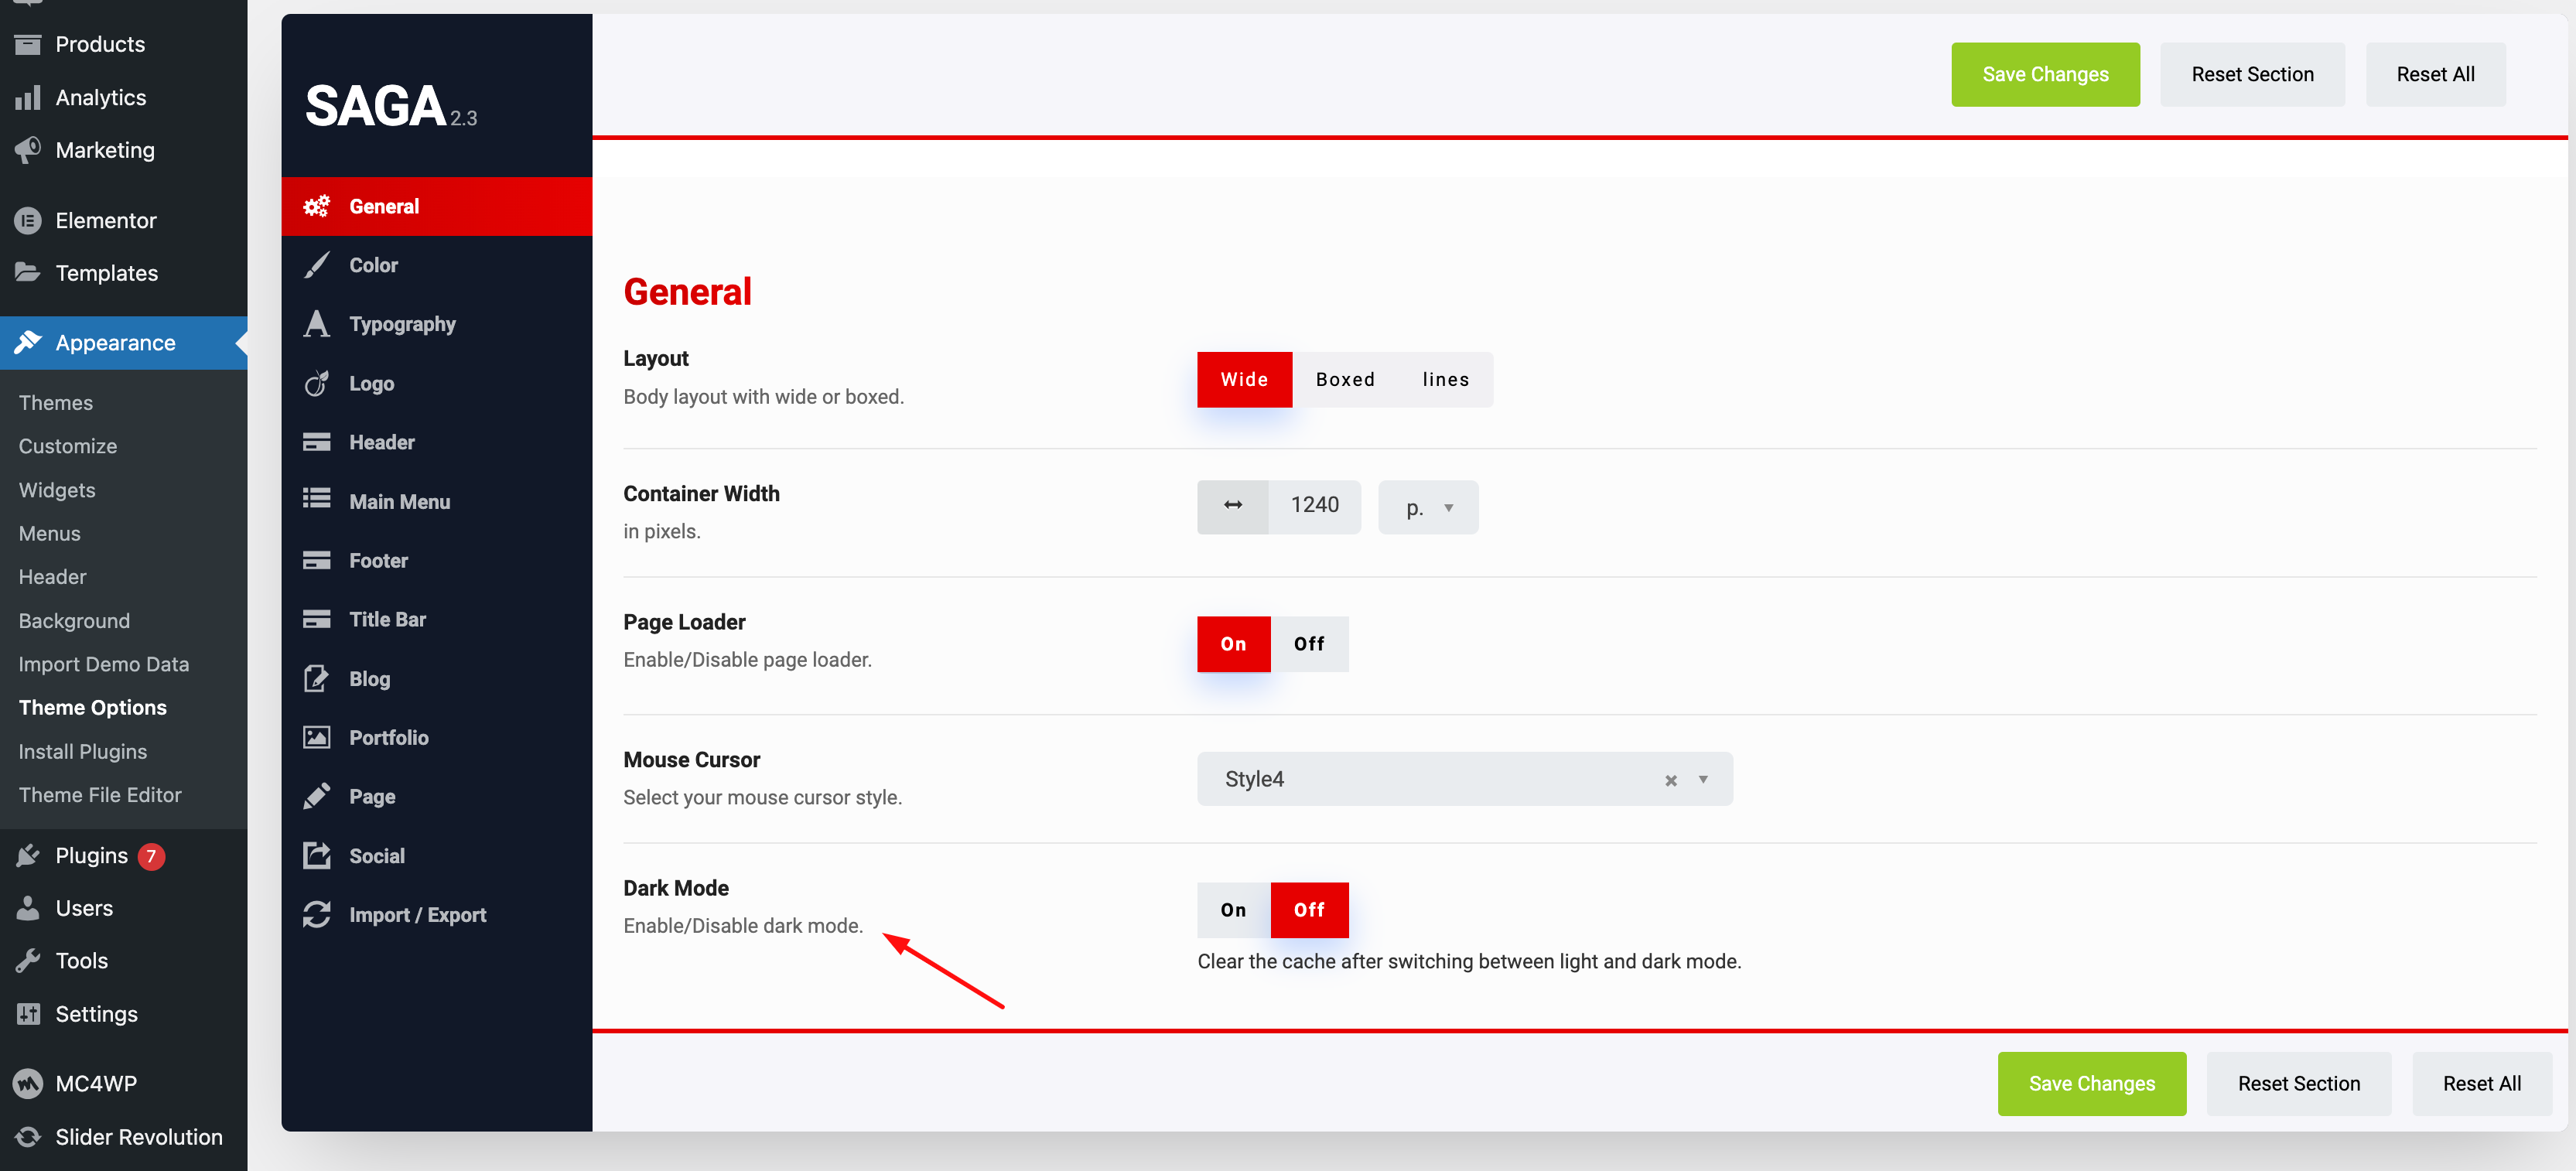Click the Settings sliders icon
2576x1171 pixels.
[x=28, y=1013]
